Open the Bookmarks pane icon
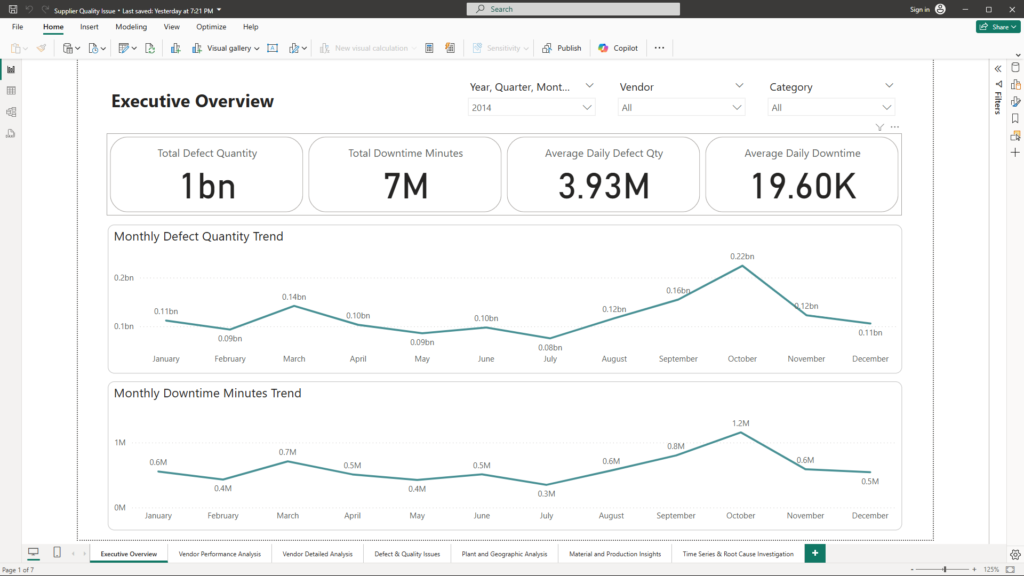The height and width of the screenshot is (576, 1024). [x=1015, y=118]
